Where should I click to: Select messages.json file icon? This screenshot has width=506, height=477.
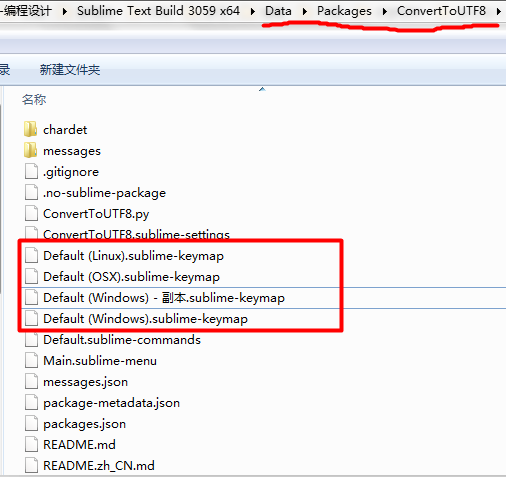point(31,381)
